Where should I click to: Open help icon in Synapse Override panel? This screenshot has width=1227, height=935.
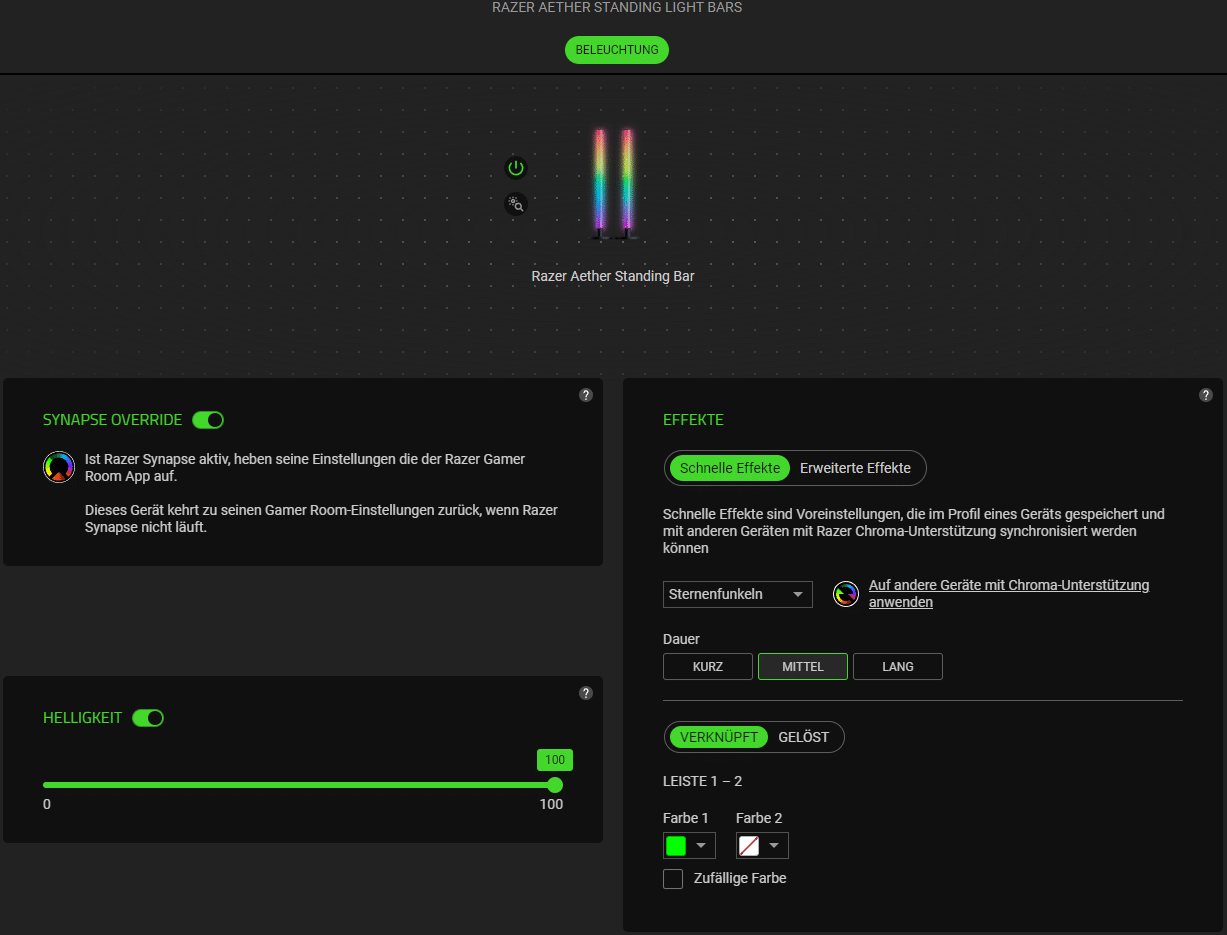point(586,395)
